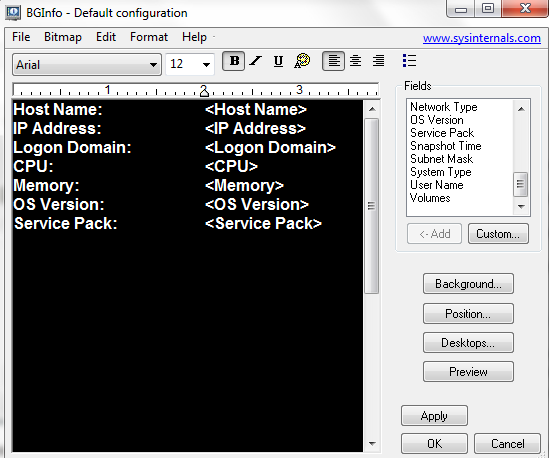549x458 pixels.
Task: Open the font color palette icon
Action: 302,61
